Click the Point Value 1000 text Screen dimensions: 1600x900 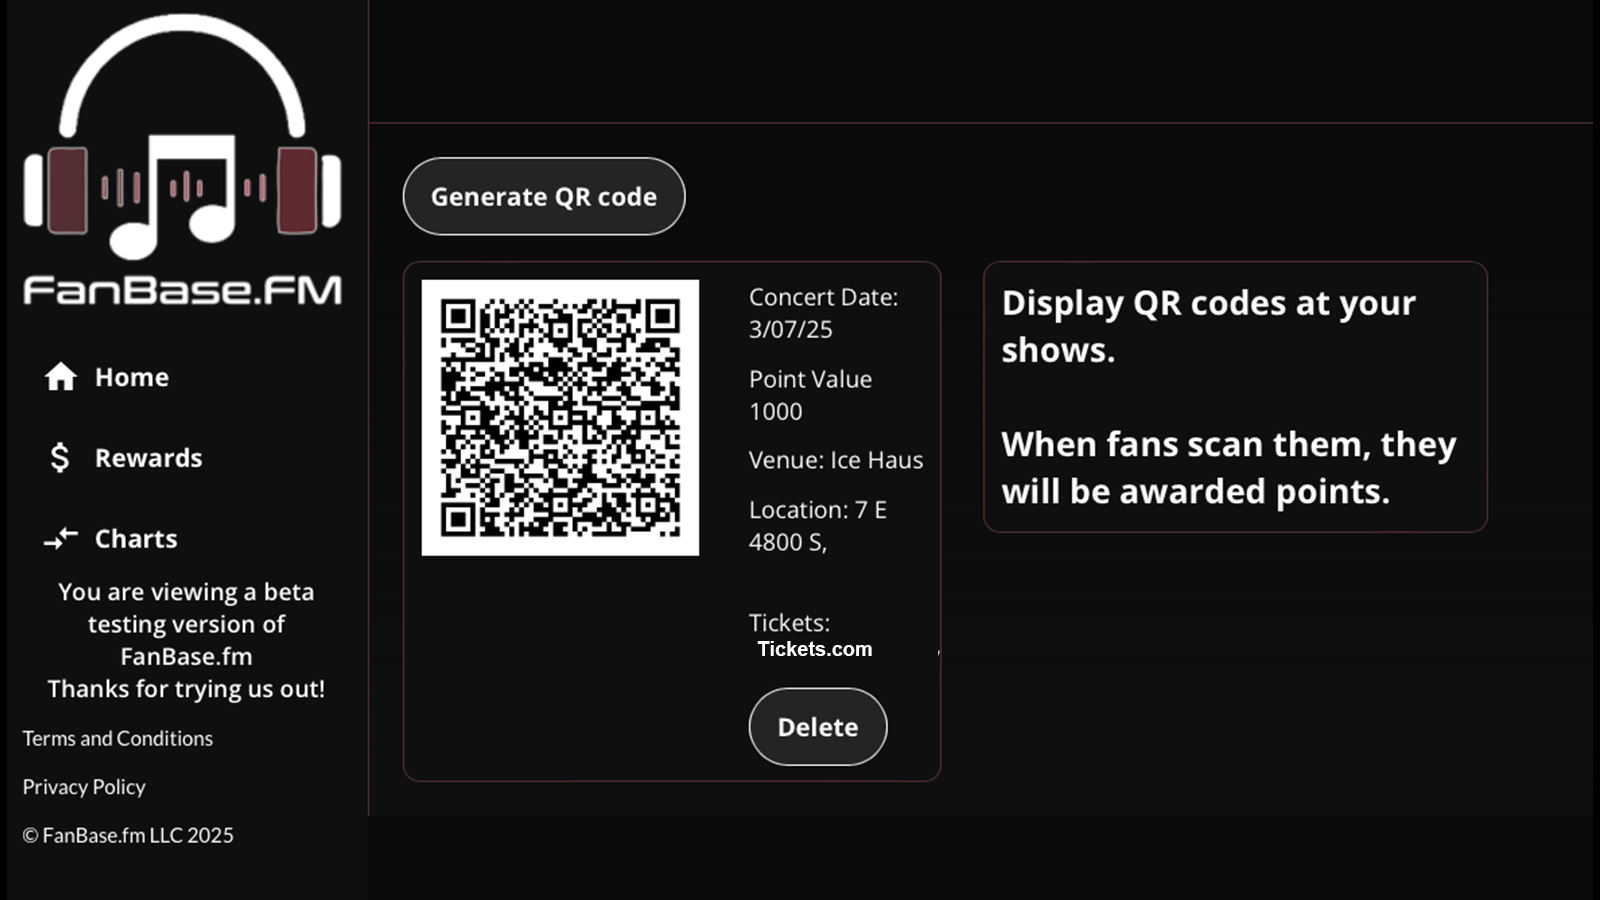811,395
